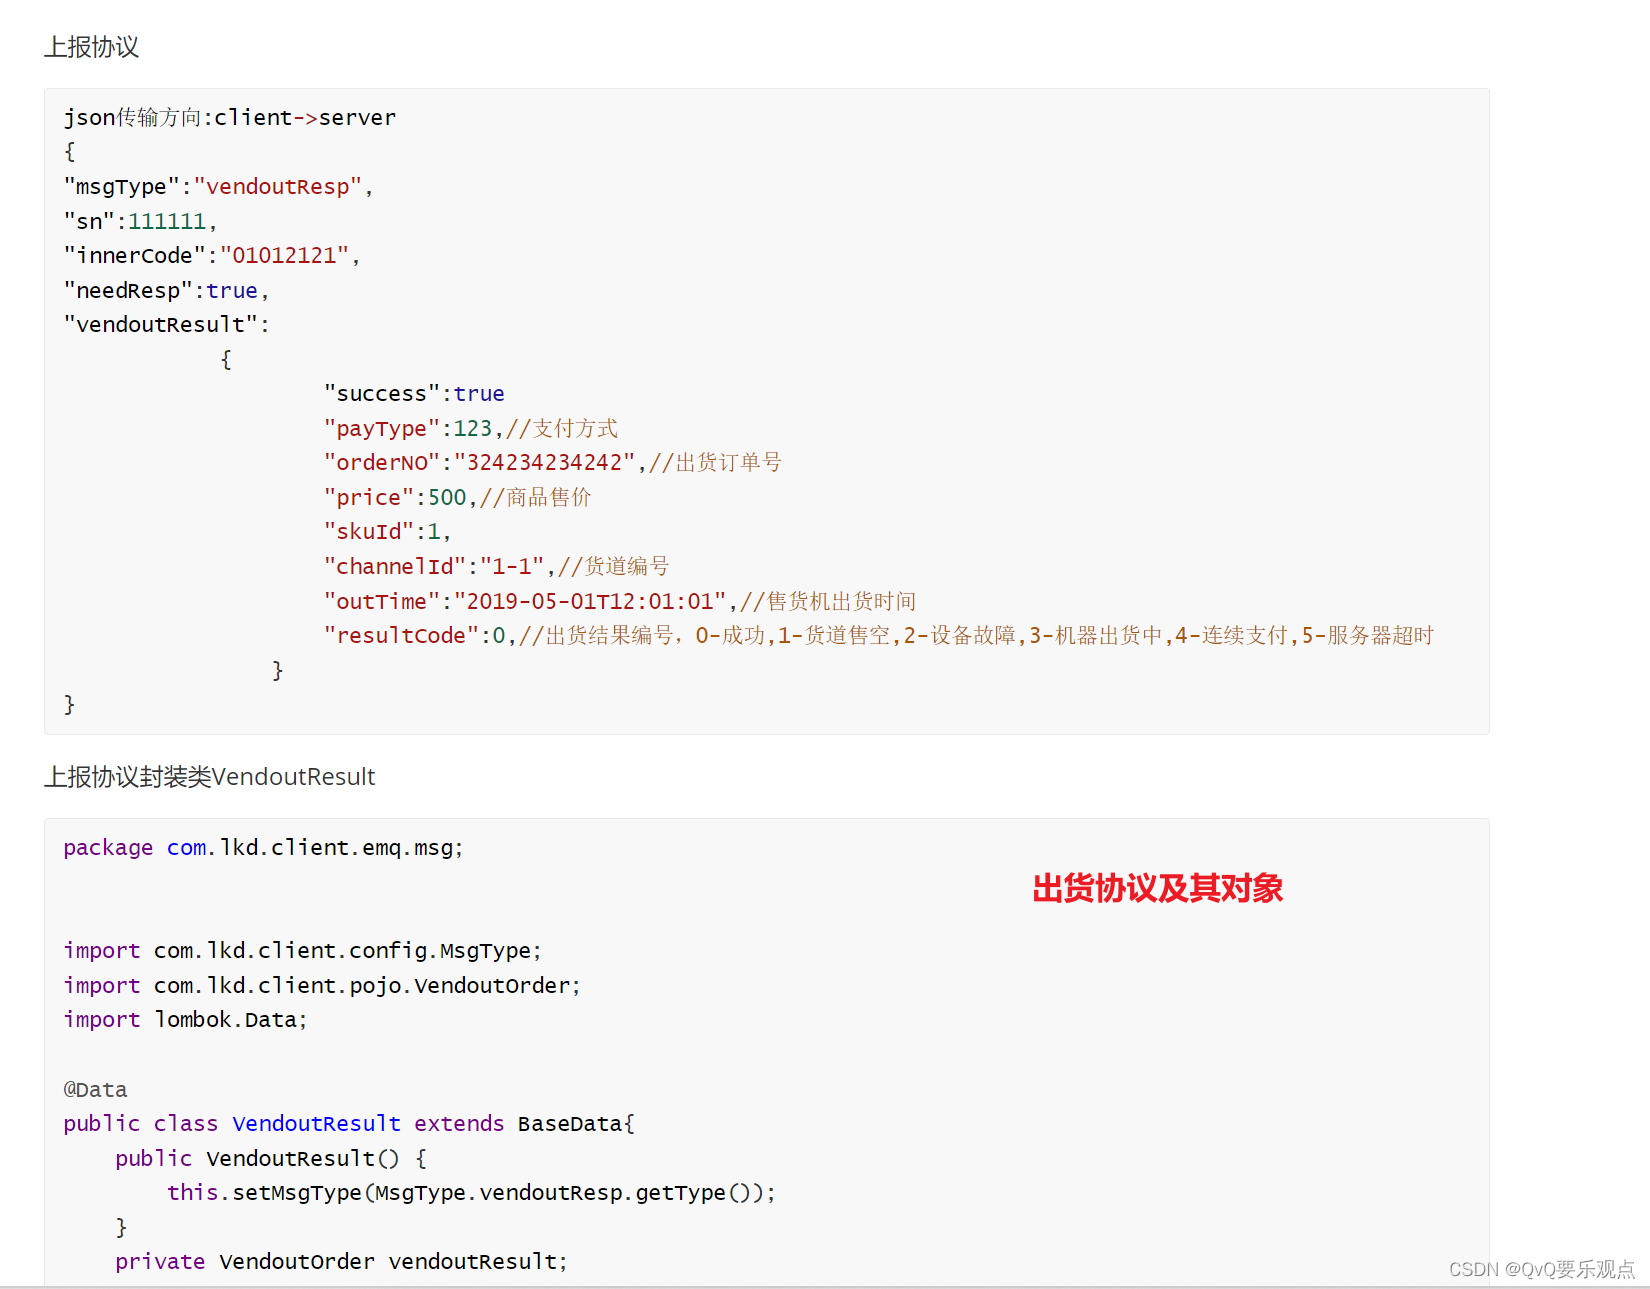Click the this.setMsgType(...) statement
This screenshot has width=1650, height=1289.
tap(471, 1193)
